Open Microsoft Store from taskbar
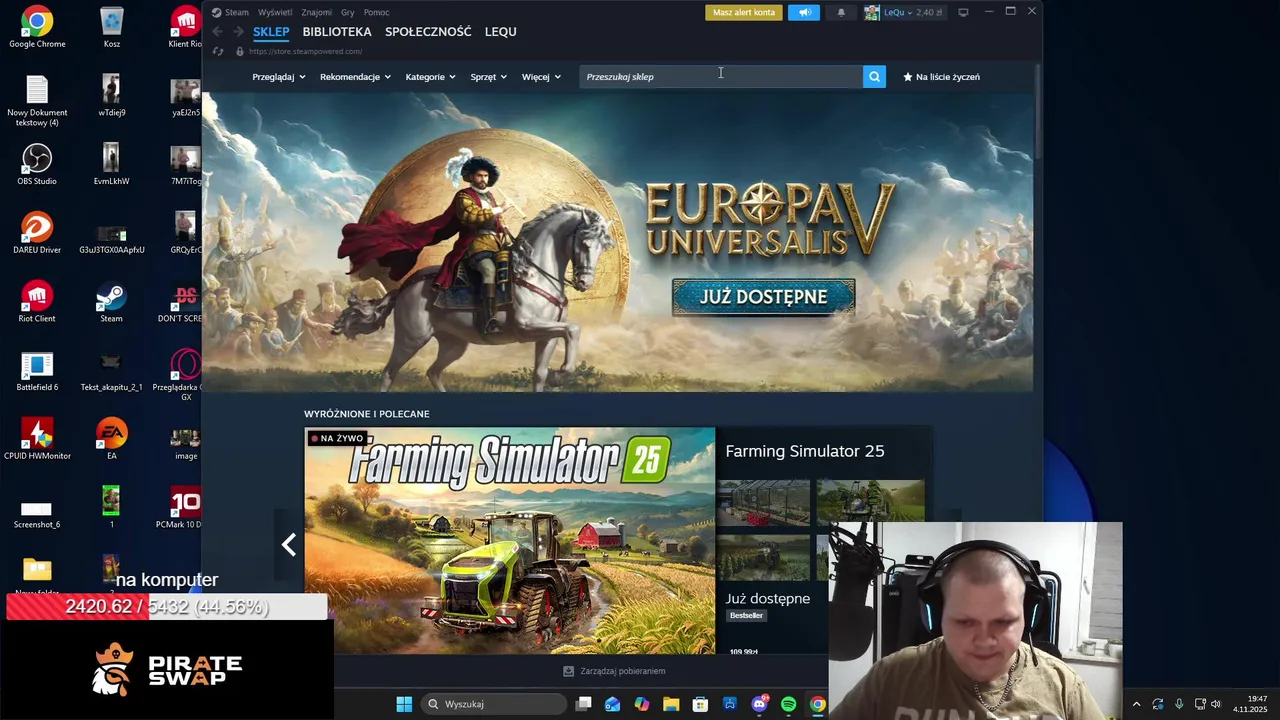This screenshot has height=720, width=1280. coord(700,704)
